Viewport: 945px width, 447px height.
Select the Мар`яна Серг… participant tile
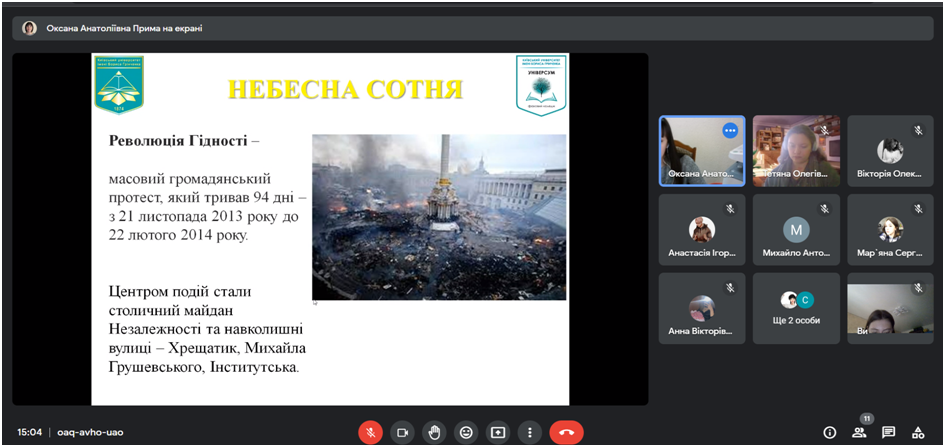pos(890,230)
